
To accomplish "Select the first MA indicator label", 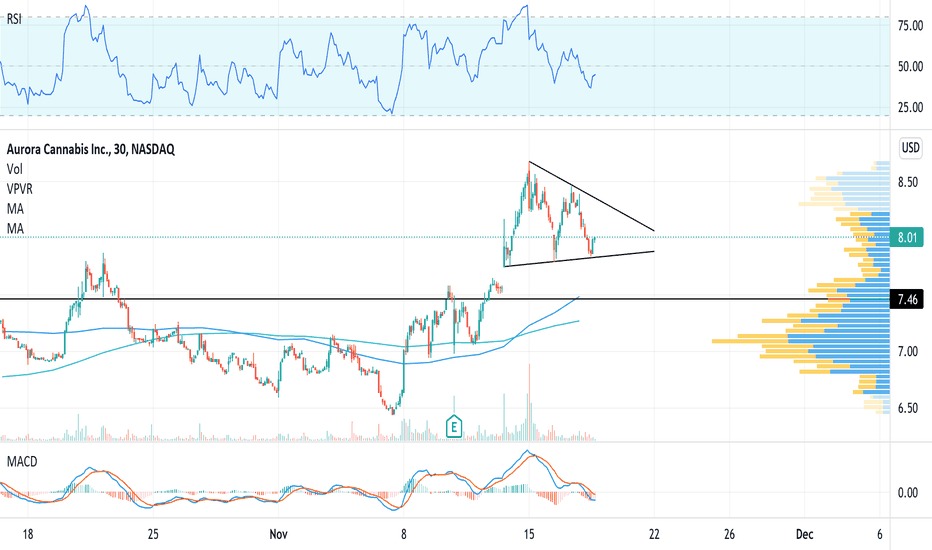I will pos(15,209).
